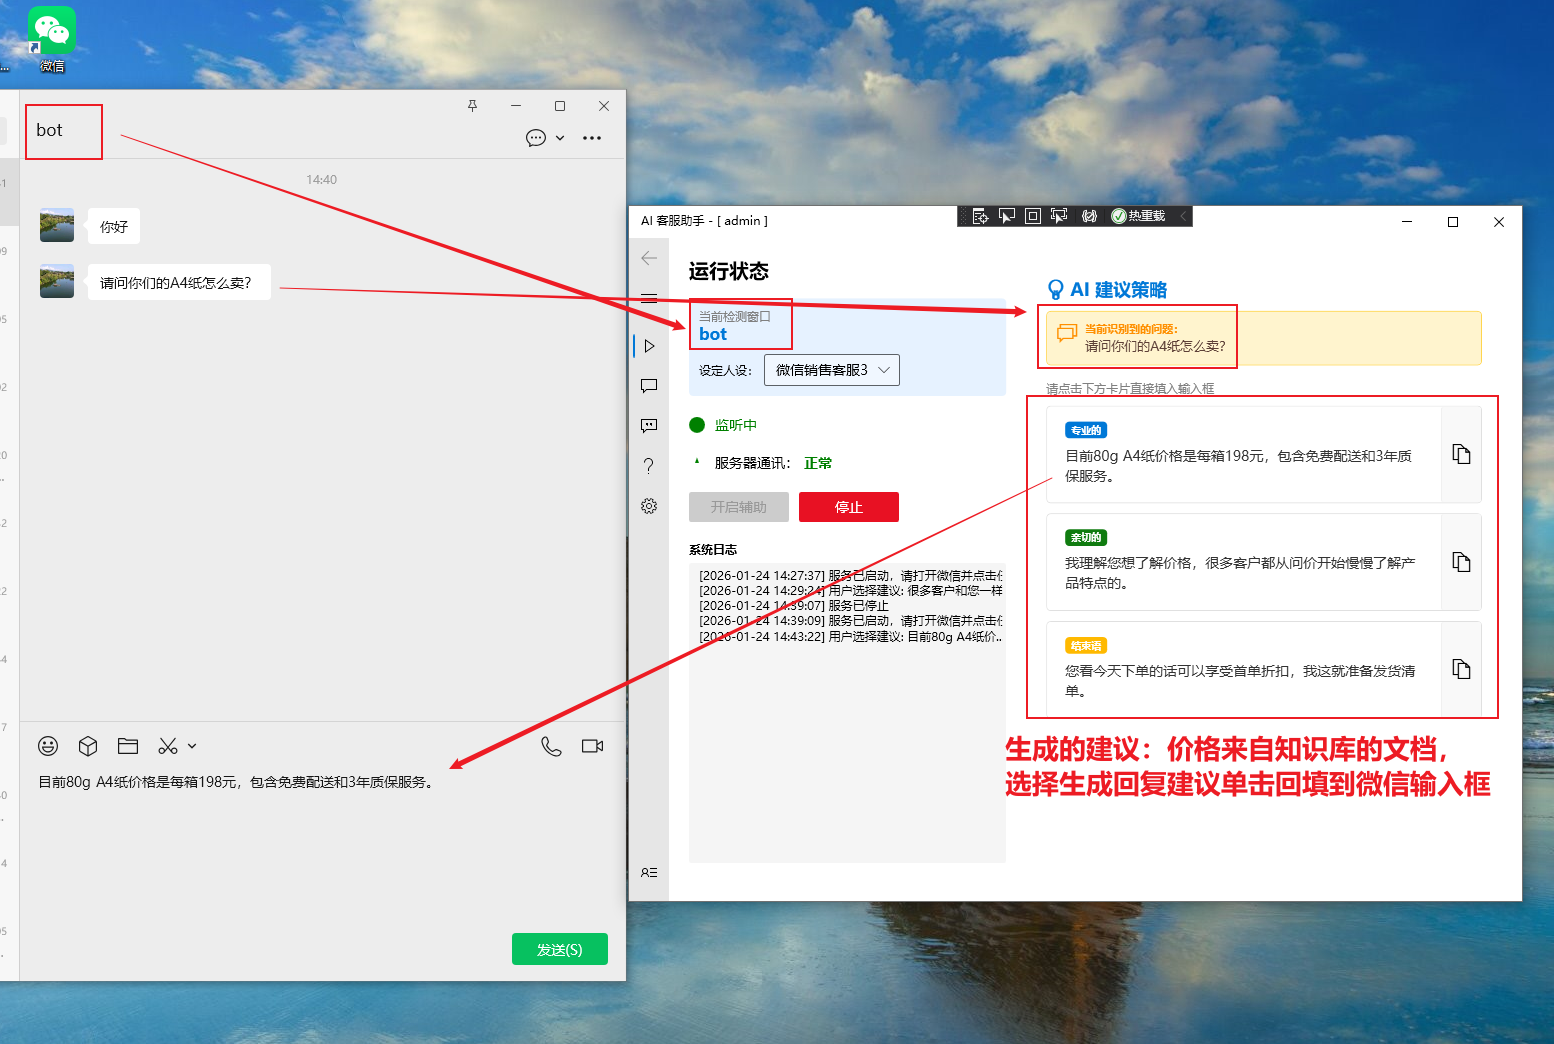Go back using AI assistant's back arrow

(649, 258)
